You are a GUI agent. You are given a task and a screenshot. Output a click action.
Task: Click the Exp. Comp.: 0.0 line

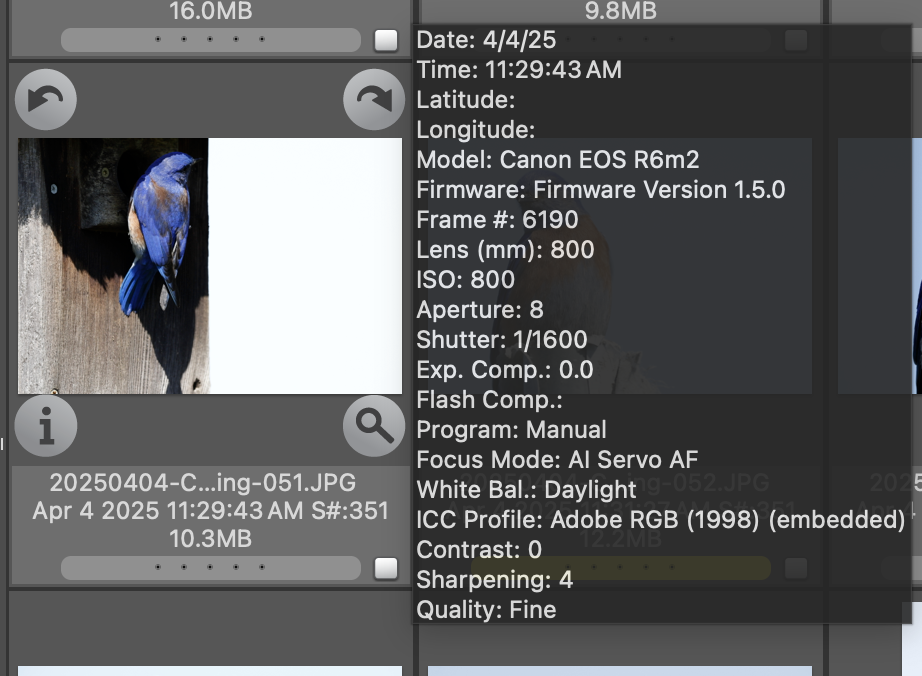[x=505, y=370]
